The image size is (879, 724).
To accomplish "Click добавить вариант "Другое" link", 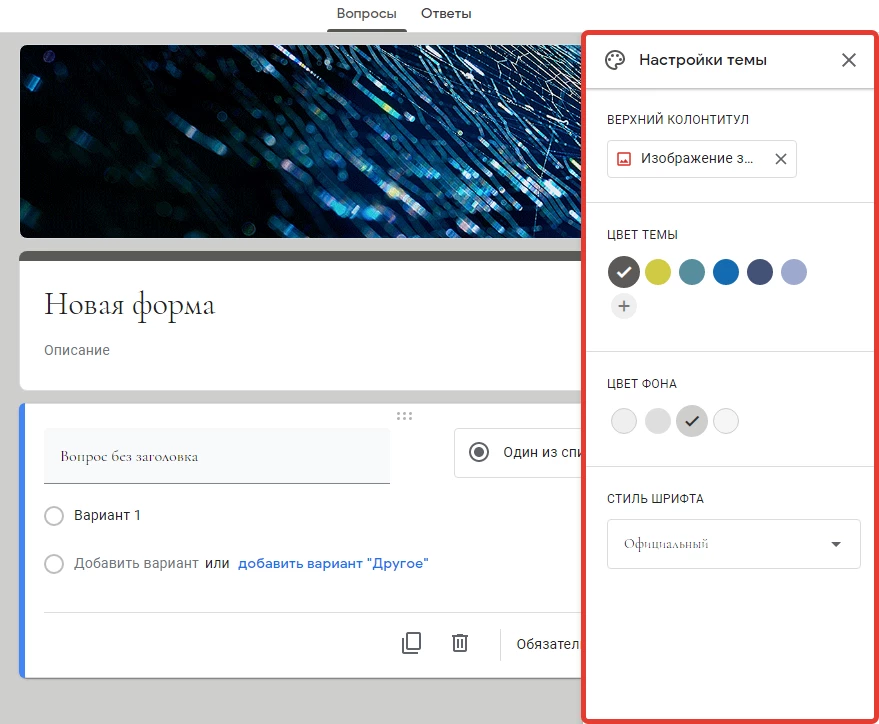I will [x=333, y=564].
